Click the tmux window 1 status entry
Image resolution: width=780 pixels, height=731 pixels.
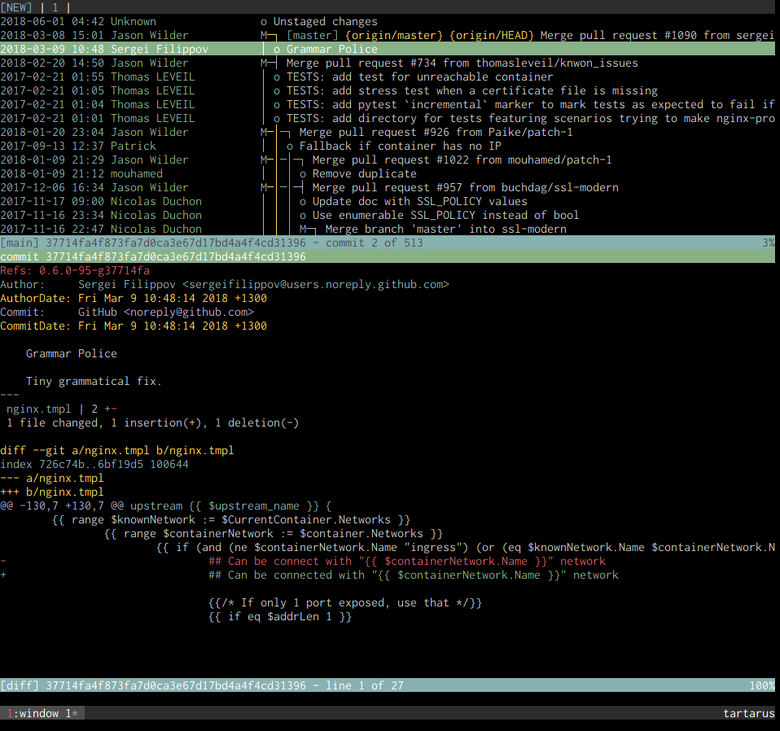(42, 713)
